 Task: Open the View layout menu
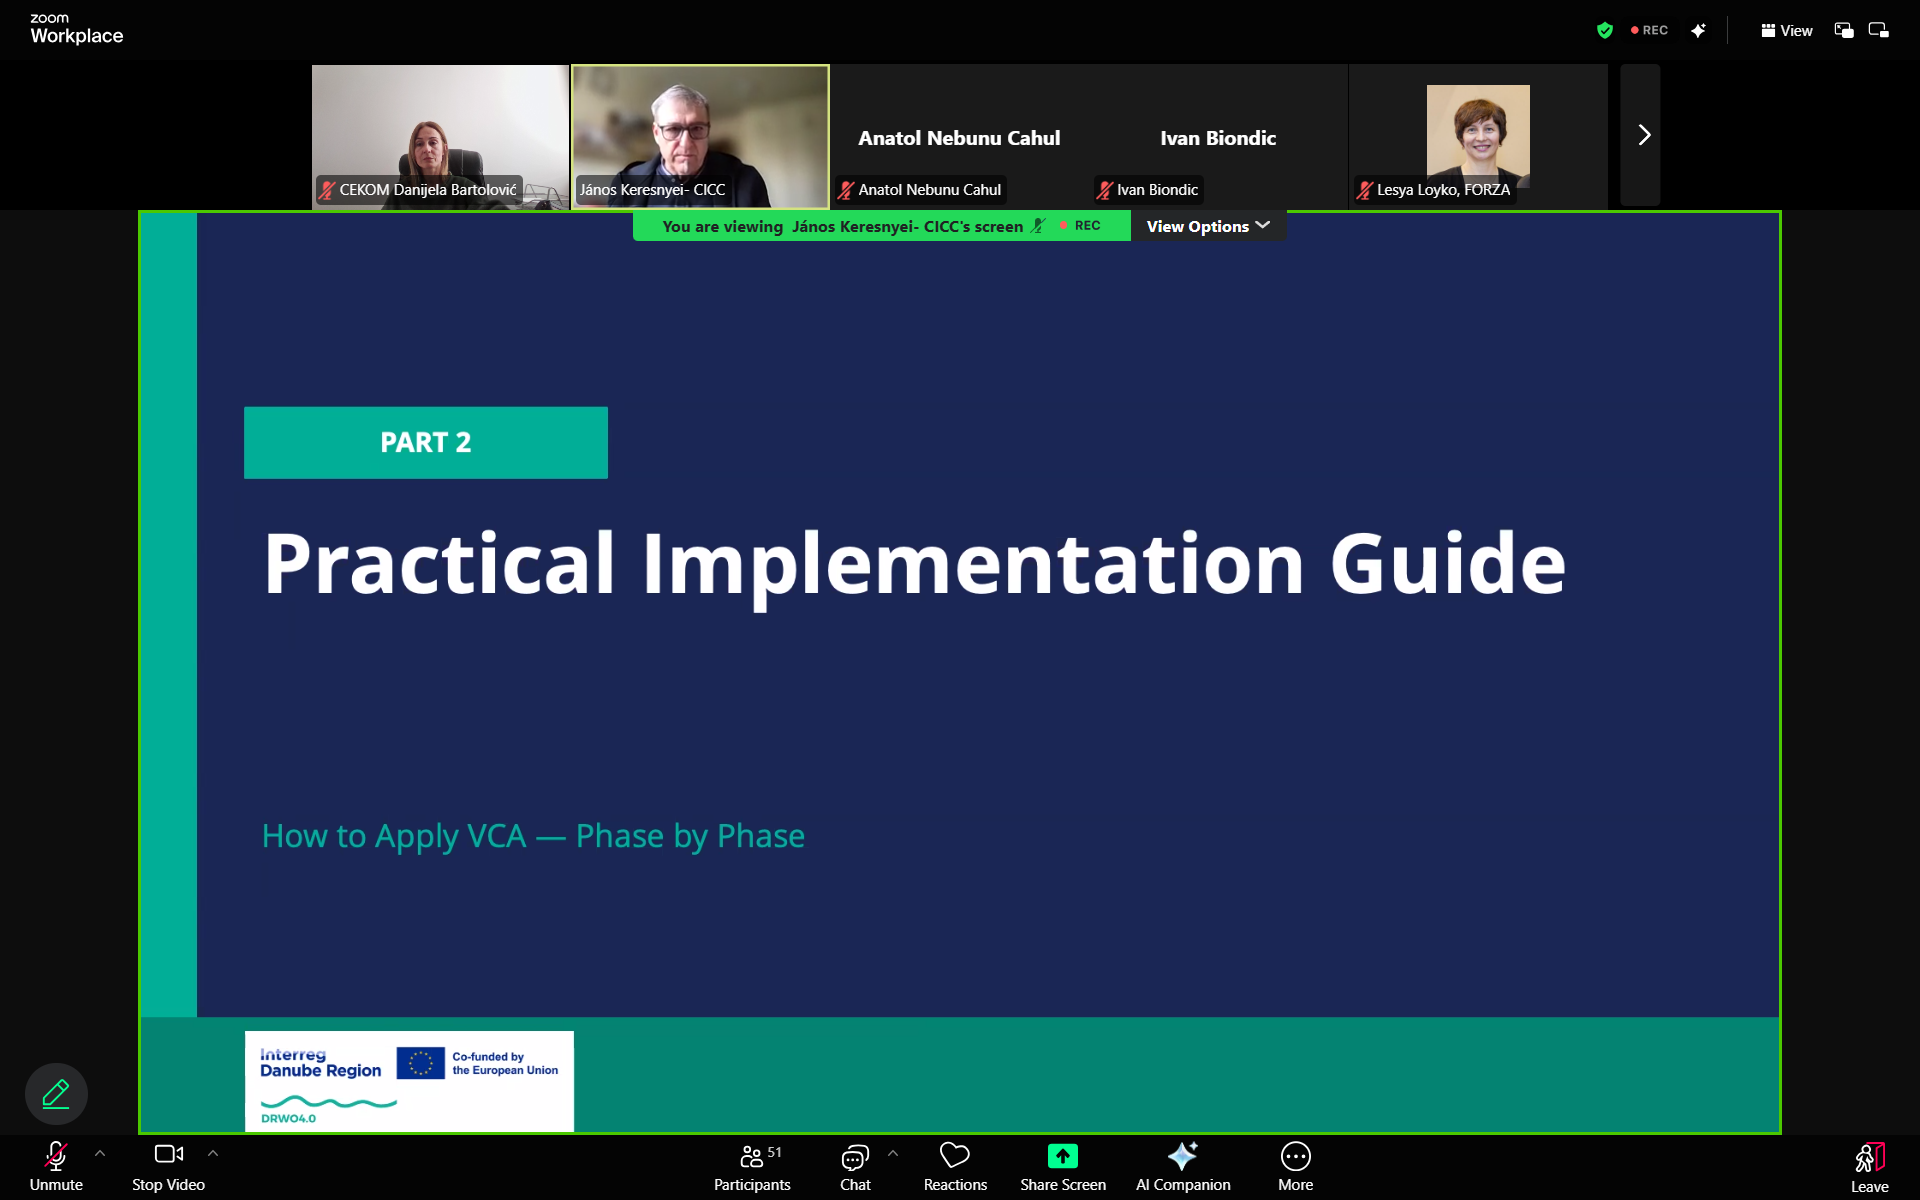[1786, 31]
